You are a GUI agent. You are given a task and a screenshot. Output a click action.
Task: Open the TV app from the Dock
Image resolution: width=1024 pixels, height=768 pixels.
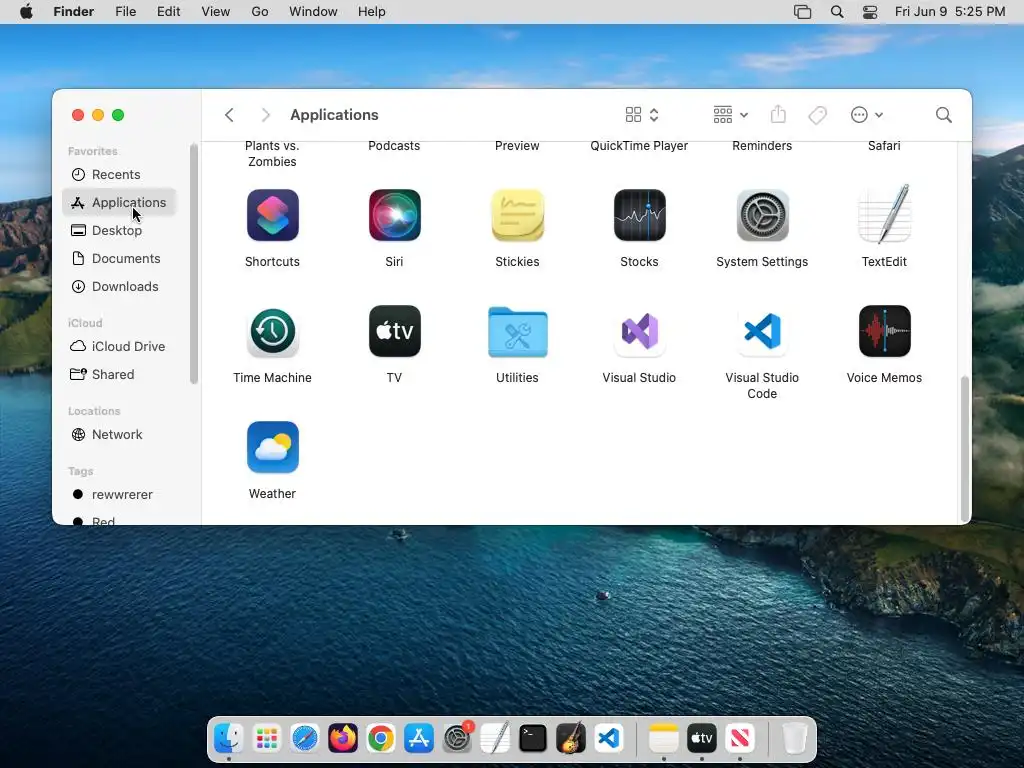click(701, 739)
